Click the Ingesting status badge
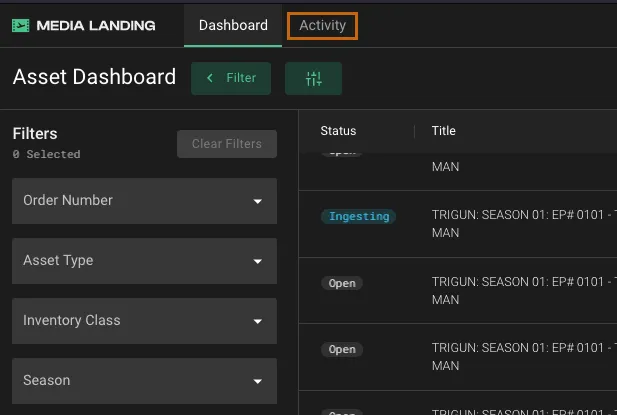This screenshot has width=617, height=415. [x=358, y=216]
